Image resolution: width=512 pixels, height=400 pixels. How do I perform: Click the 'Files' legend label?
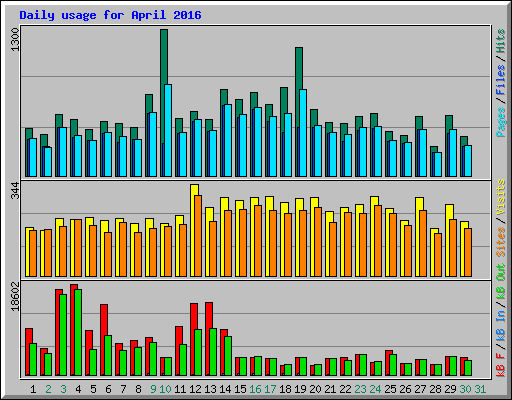click(x=501, y=80)
